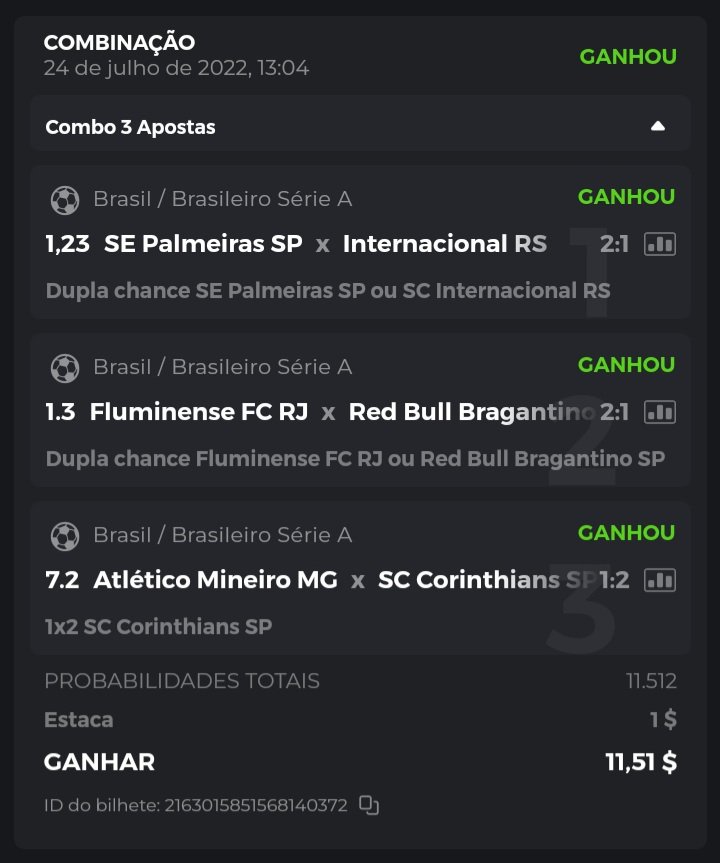The image size is (720, 863).
Task: Open stats icon for Atlético Mineiro match
Action: click(x=660, y=580)
